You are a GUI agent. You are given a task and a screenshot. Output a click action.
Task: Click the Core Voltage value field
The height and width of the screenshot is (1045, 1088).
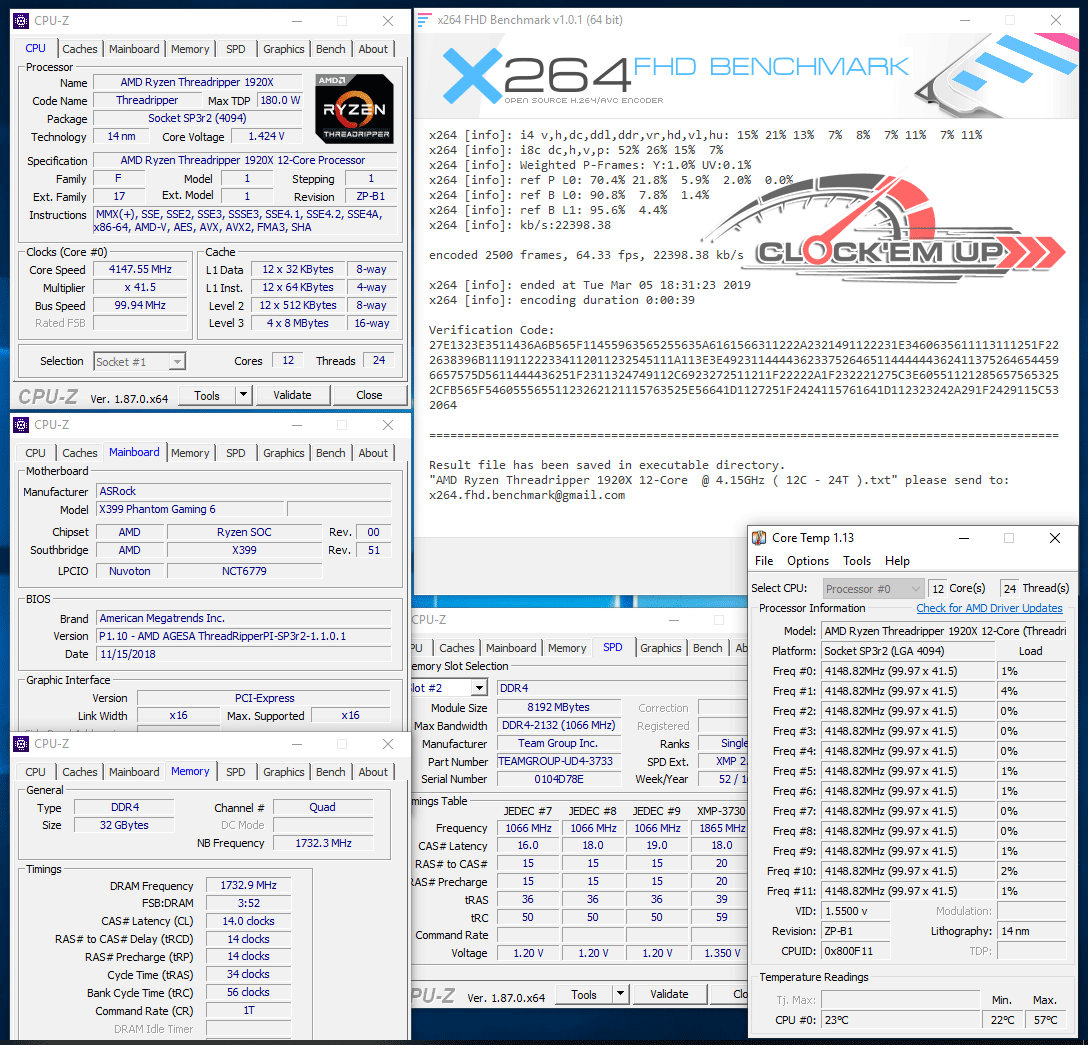coord(267,137)
